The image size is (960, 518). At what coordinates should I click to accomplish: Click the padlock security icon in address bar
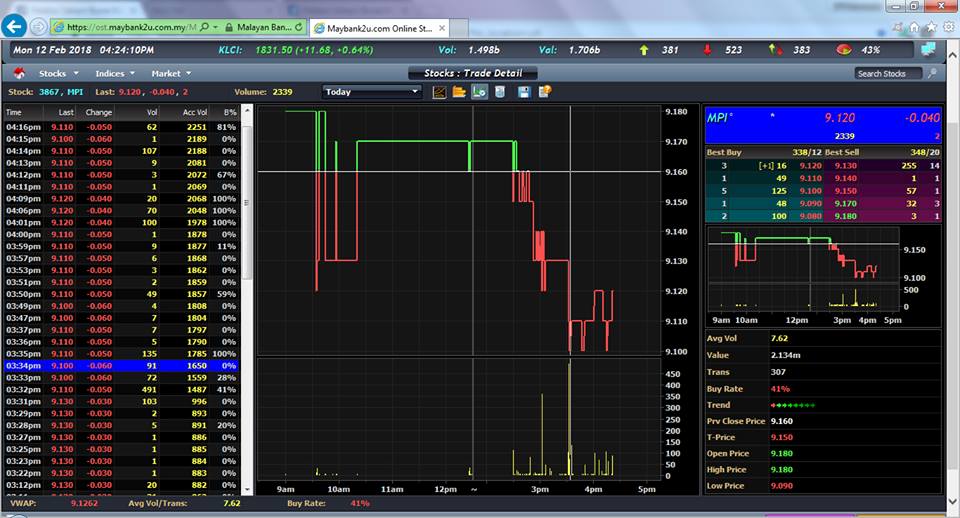click(229, 28)
